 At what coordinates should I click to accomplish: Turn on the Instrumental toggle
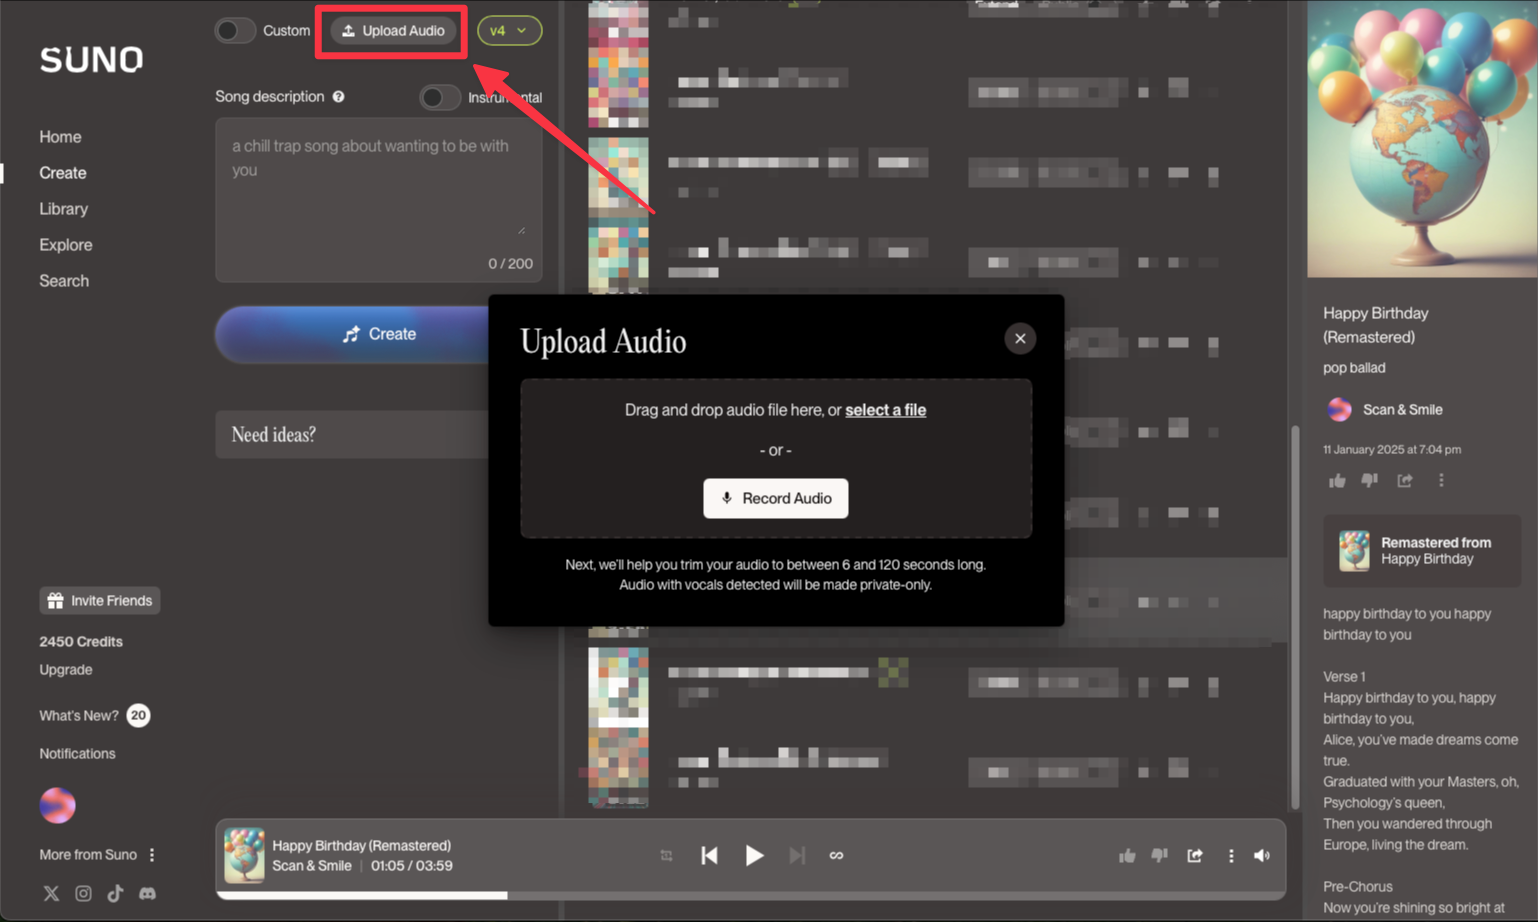tap(440, 97)
